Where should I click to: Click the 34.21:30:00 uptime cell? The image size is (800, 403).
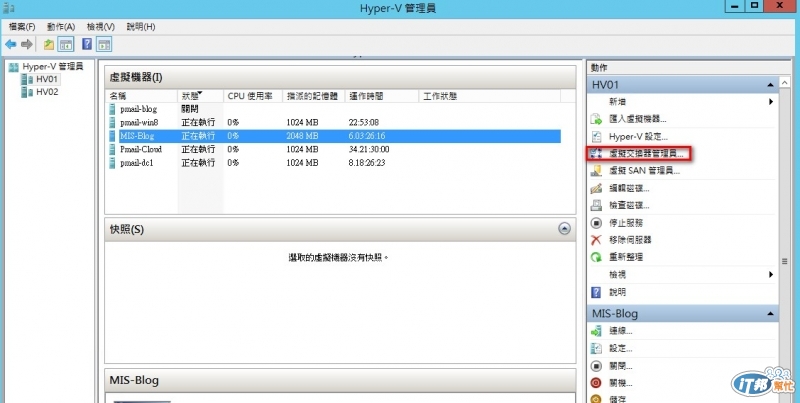click(369, 149)
